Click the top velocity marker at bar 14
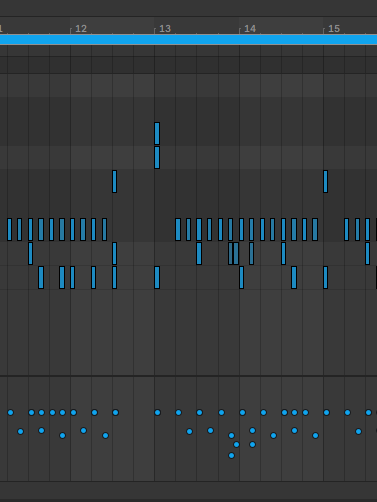The width and height of the screenshot is (377, 502). [242, 412]
